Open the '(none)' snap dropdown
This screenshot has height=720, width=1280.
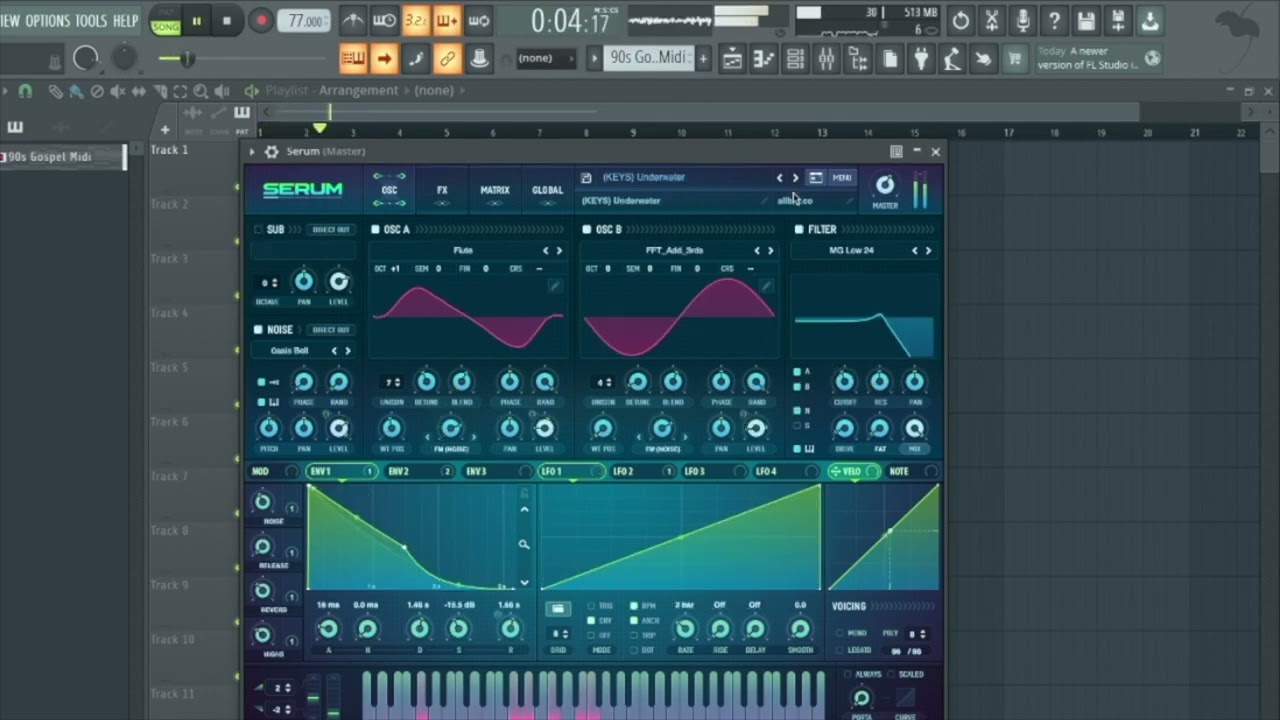546,58
